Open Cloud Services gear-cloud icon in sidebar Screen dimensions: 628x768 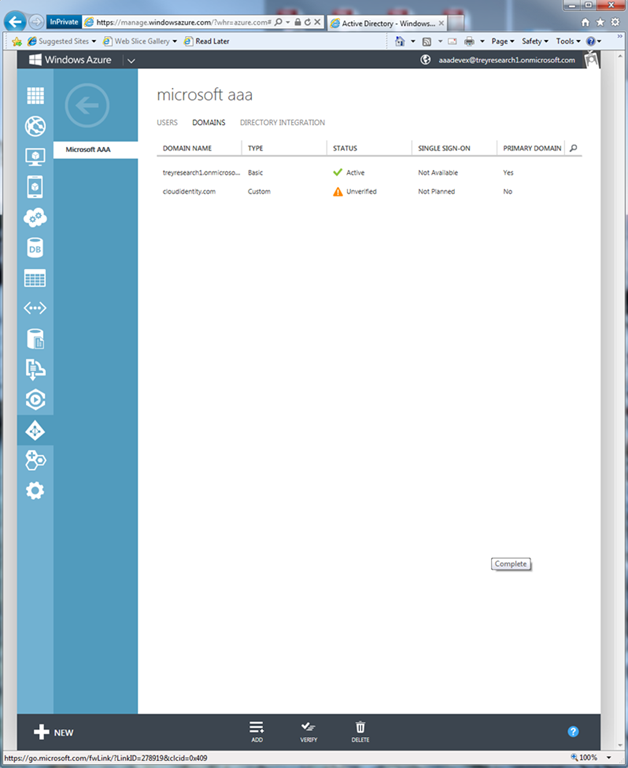tap(35, 217)
